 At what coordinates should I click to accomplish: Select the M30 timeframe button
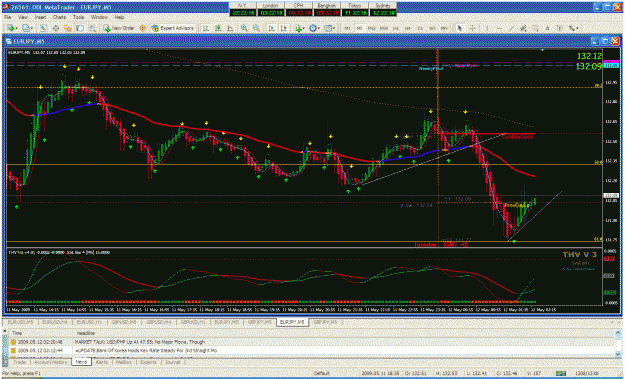point(384,28)
